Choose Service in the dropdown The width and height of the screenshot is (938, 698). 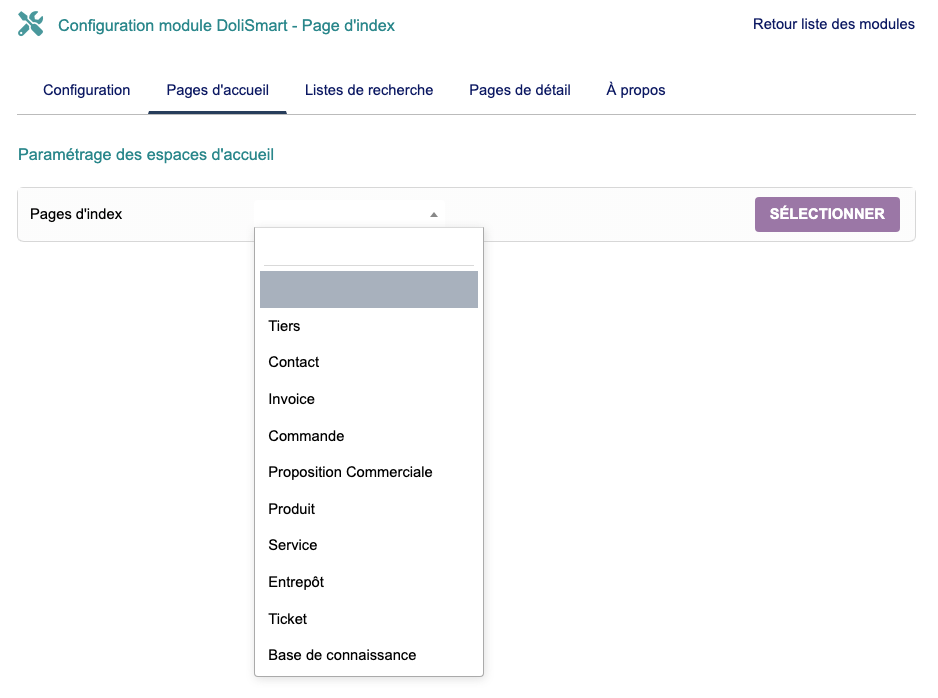point(292,545)
